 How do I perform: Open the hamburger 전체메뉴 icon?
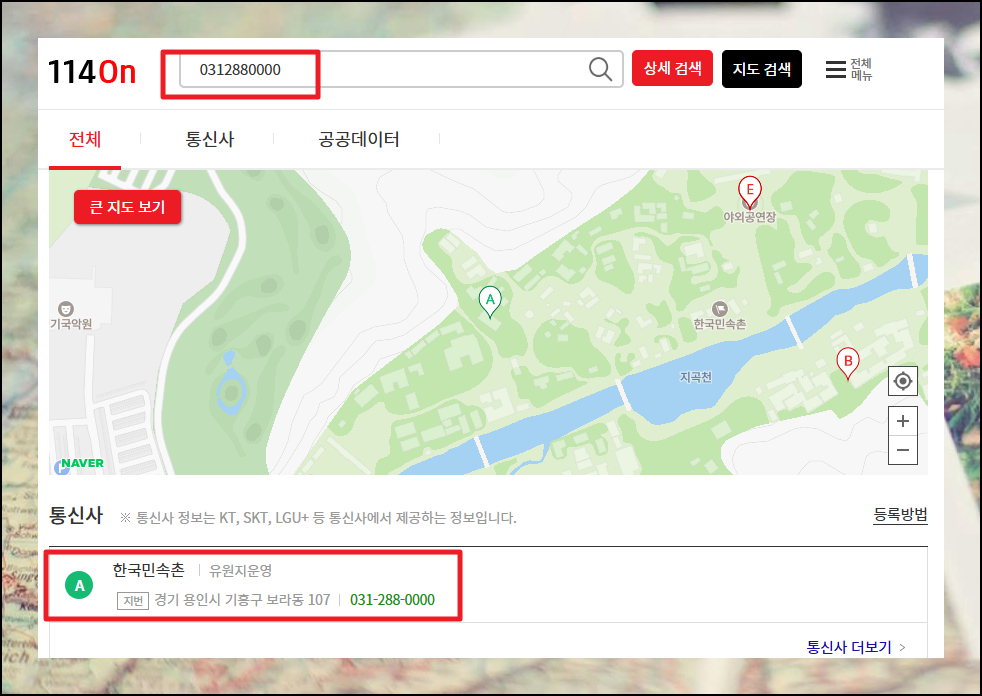[835, 70]
